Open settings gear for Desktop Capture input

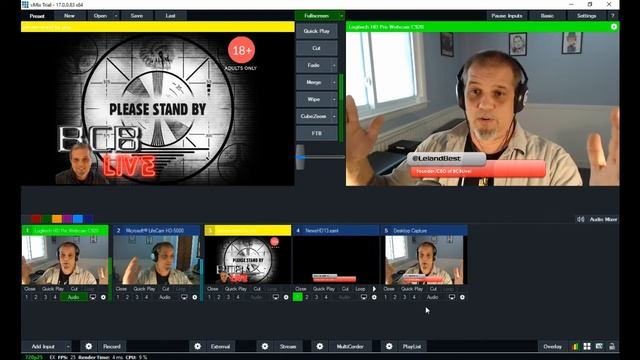(x=462, y=297)
